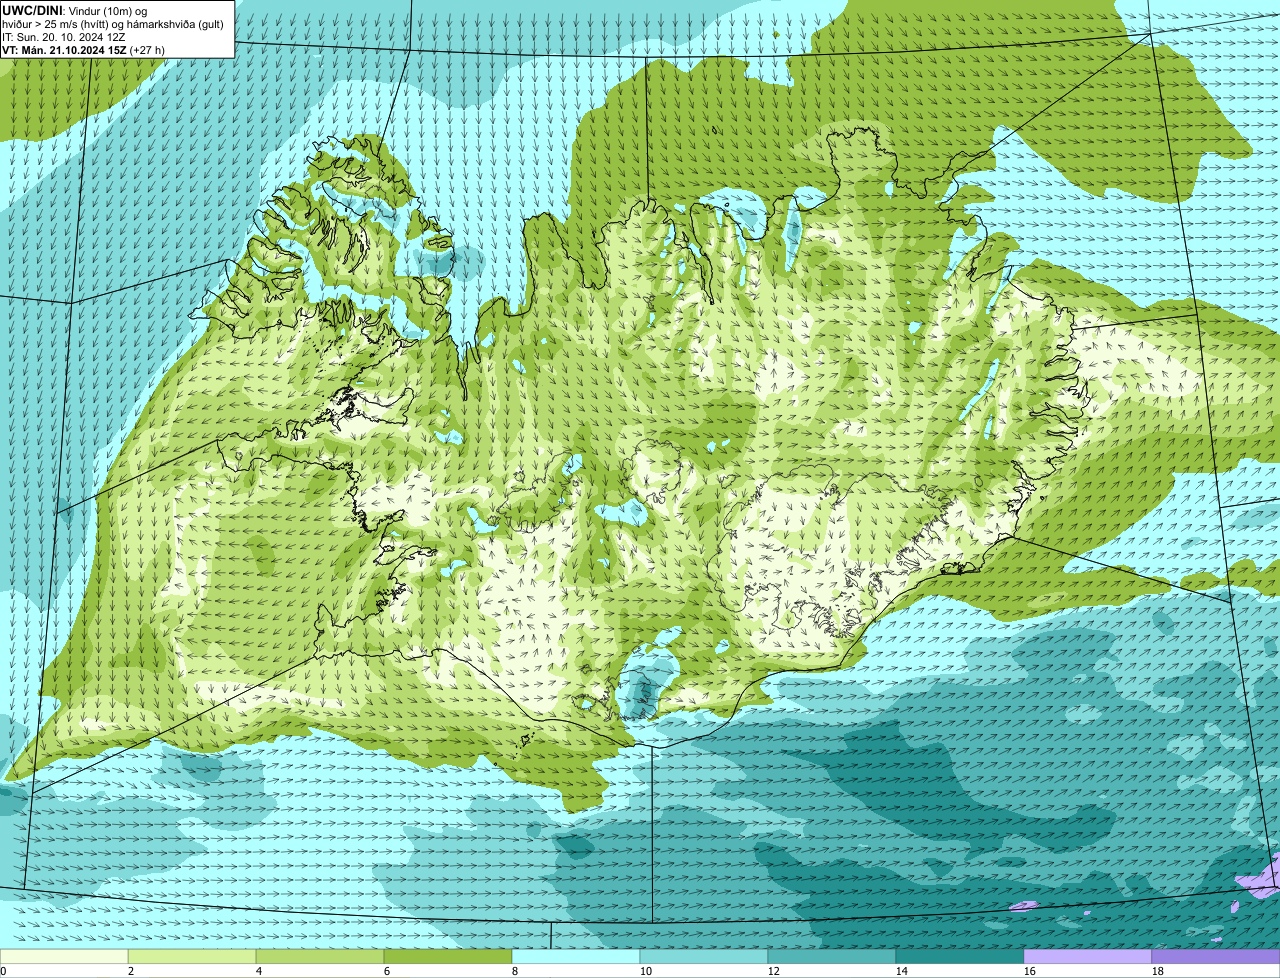Click the '12' label on the colour scale
The width and height of the screenshot is (1280, 978).
[774, 971]
